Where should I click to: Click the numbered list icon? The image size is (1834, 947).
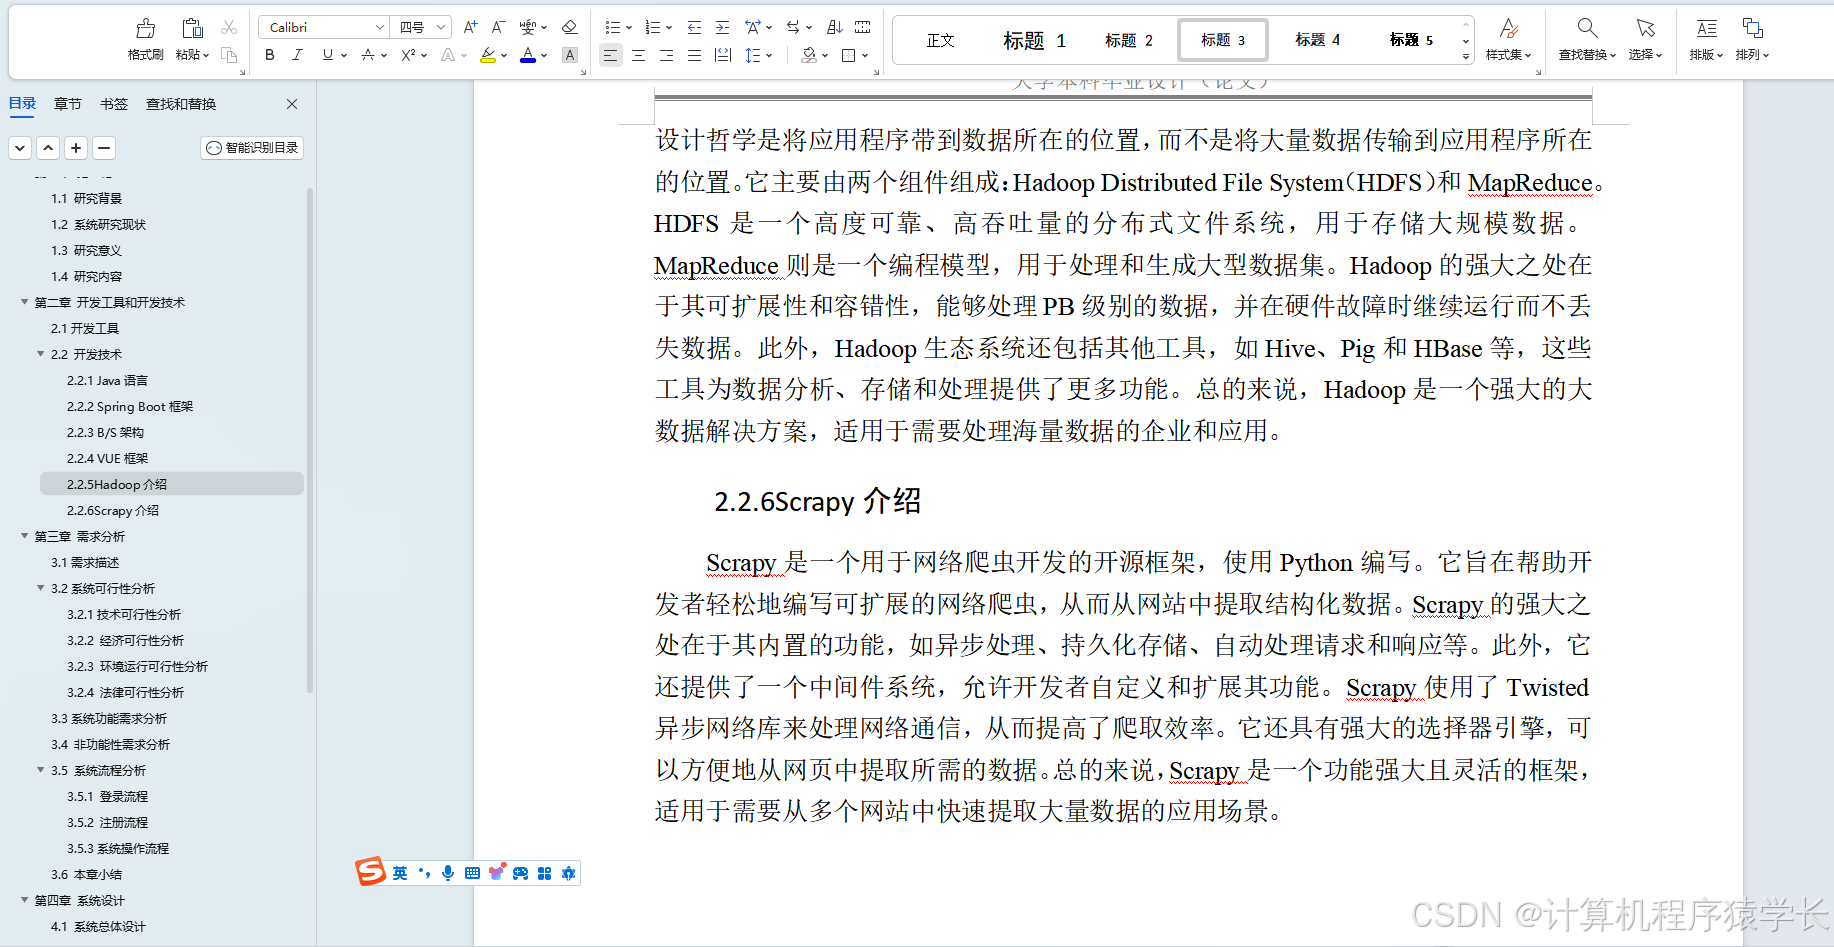pos(653,27)
